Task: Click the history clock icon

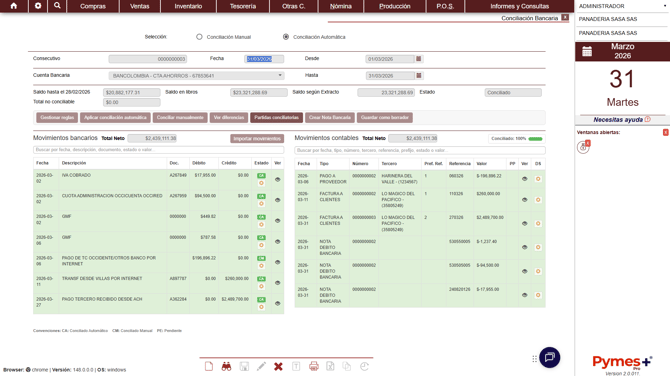Action: [x=364, y=366]
